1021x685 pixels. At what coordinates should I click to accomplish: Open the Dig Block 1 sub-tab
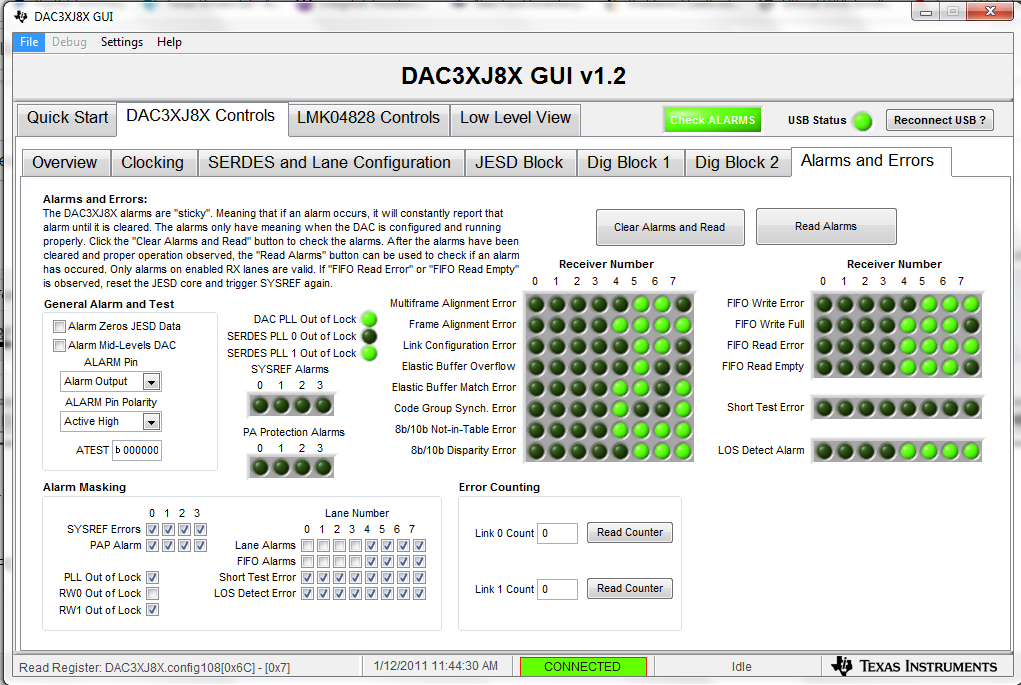(628, 163)
